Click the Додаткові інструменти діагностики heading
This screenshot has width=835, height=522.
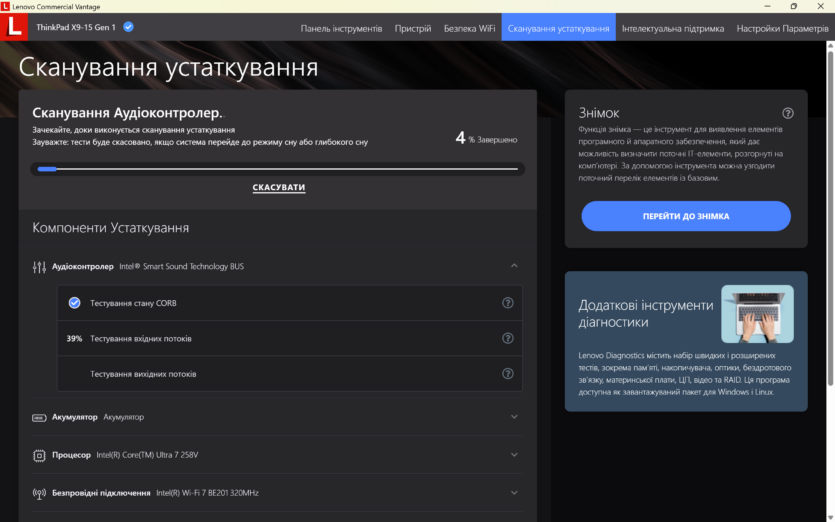(645, 313)
